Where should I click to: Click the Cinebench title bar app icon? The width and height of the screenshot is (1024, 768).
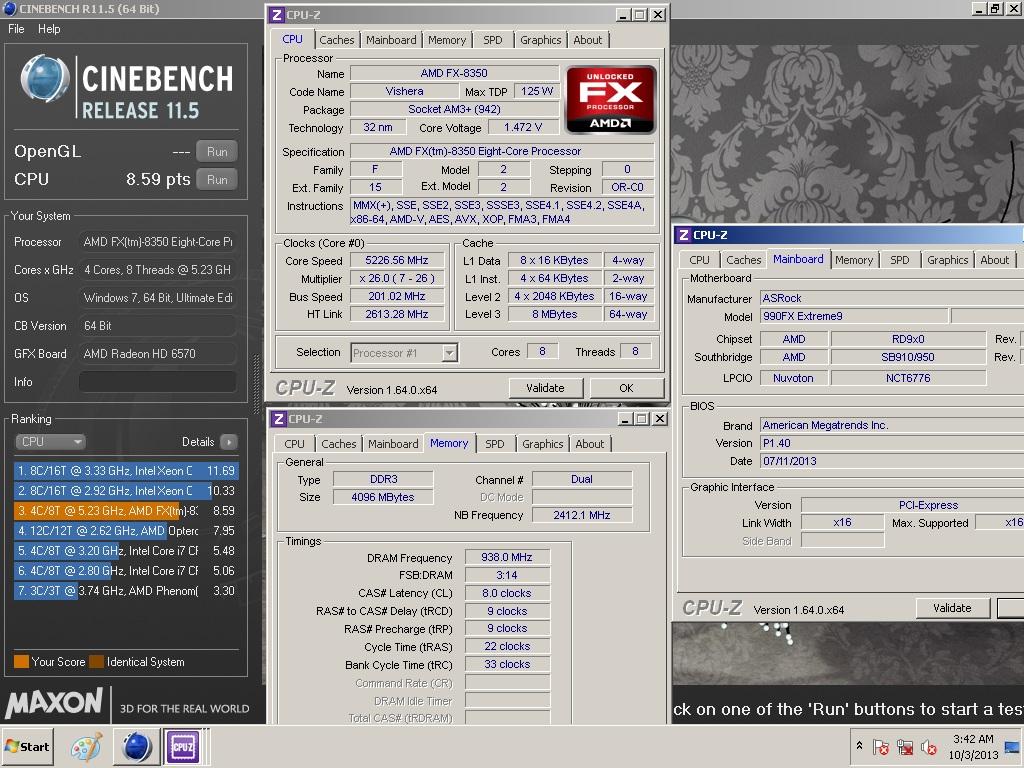(x=10, y=8)
